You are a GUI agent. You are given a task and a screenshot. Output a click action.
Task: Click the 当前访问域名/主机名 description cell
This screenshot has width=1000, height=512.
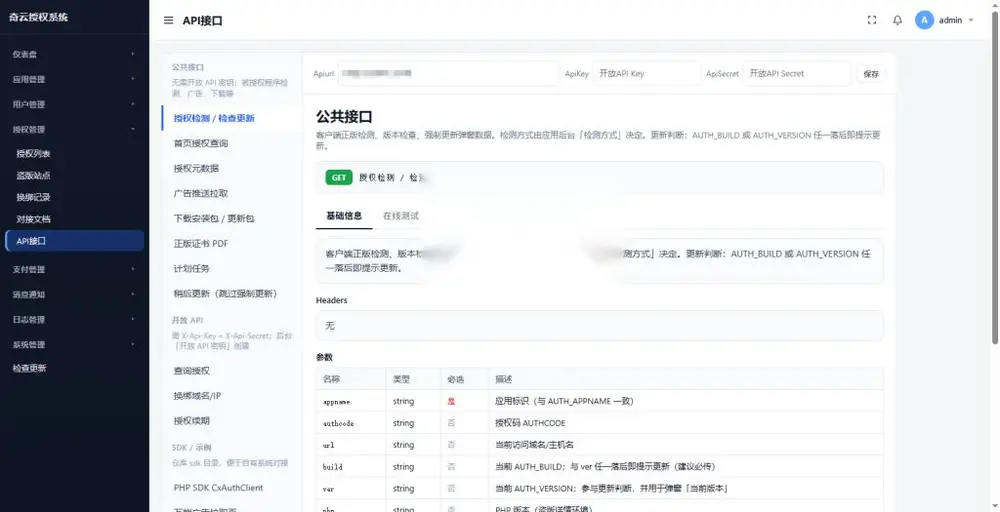[x=686, y=444]
